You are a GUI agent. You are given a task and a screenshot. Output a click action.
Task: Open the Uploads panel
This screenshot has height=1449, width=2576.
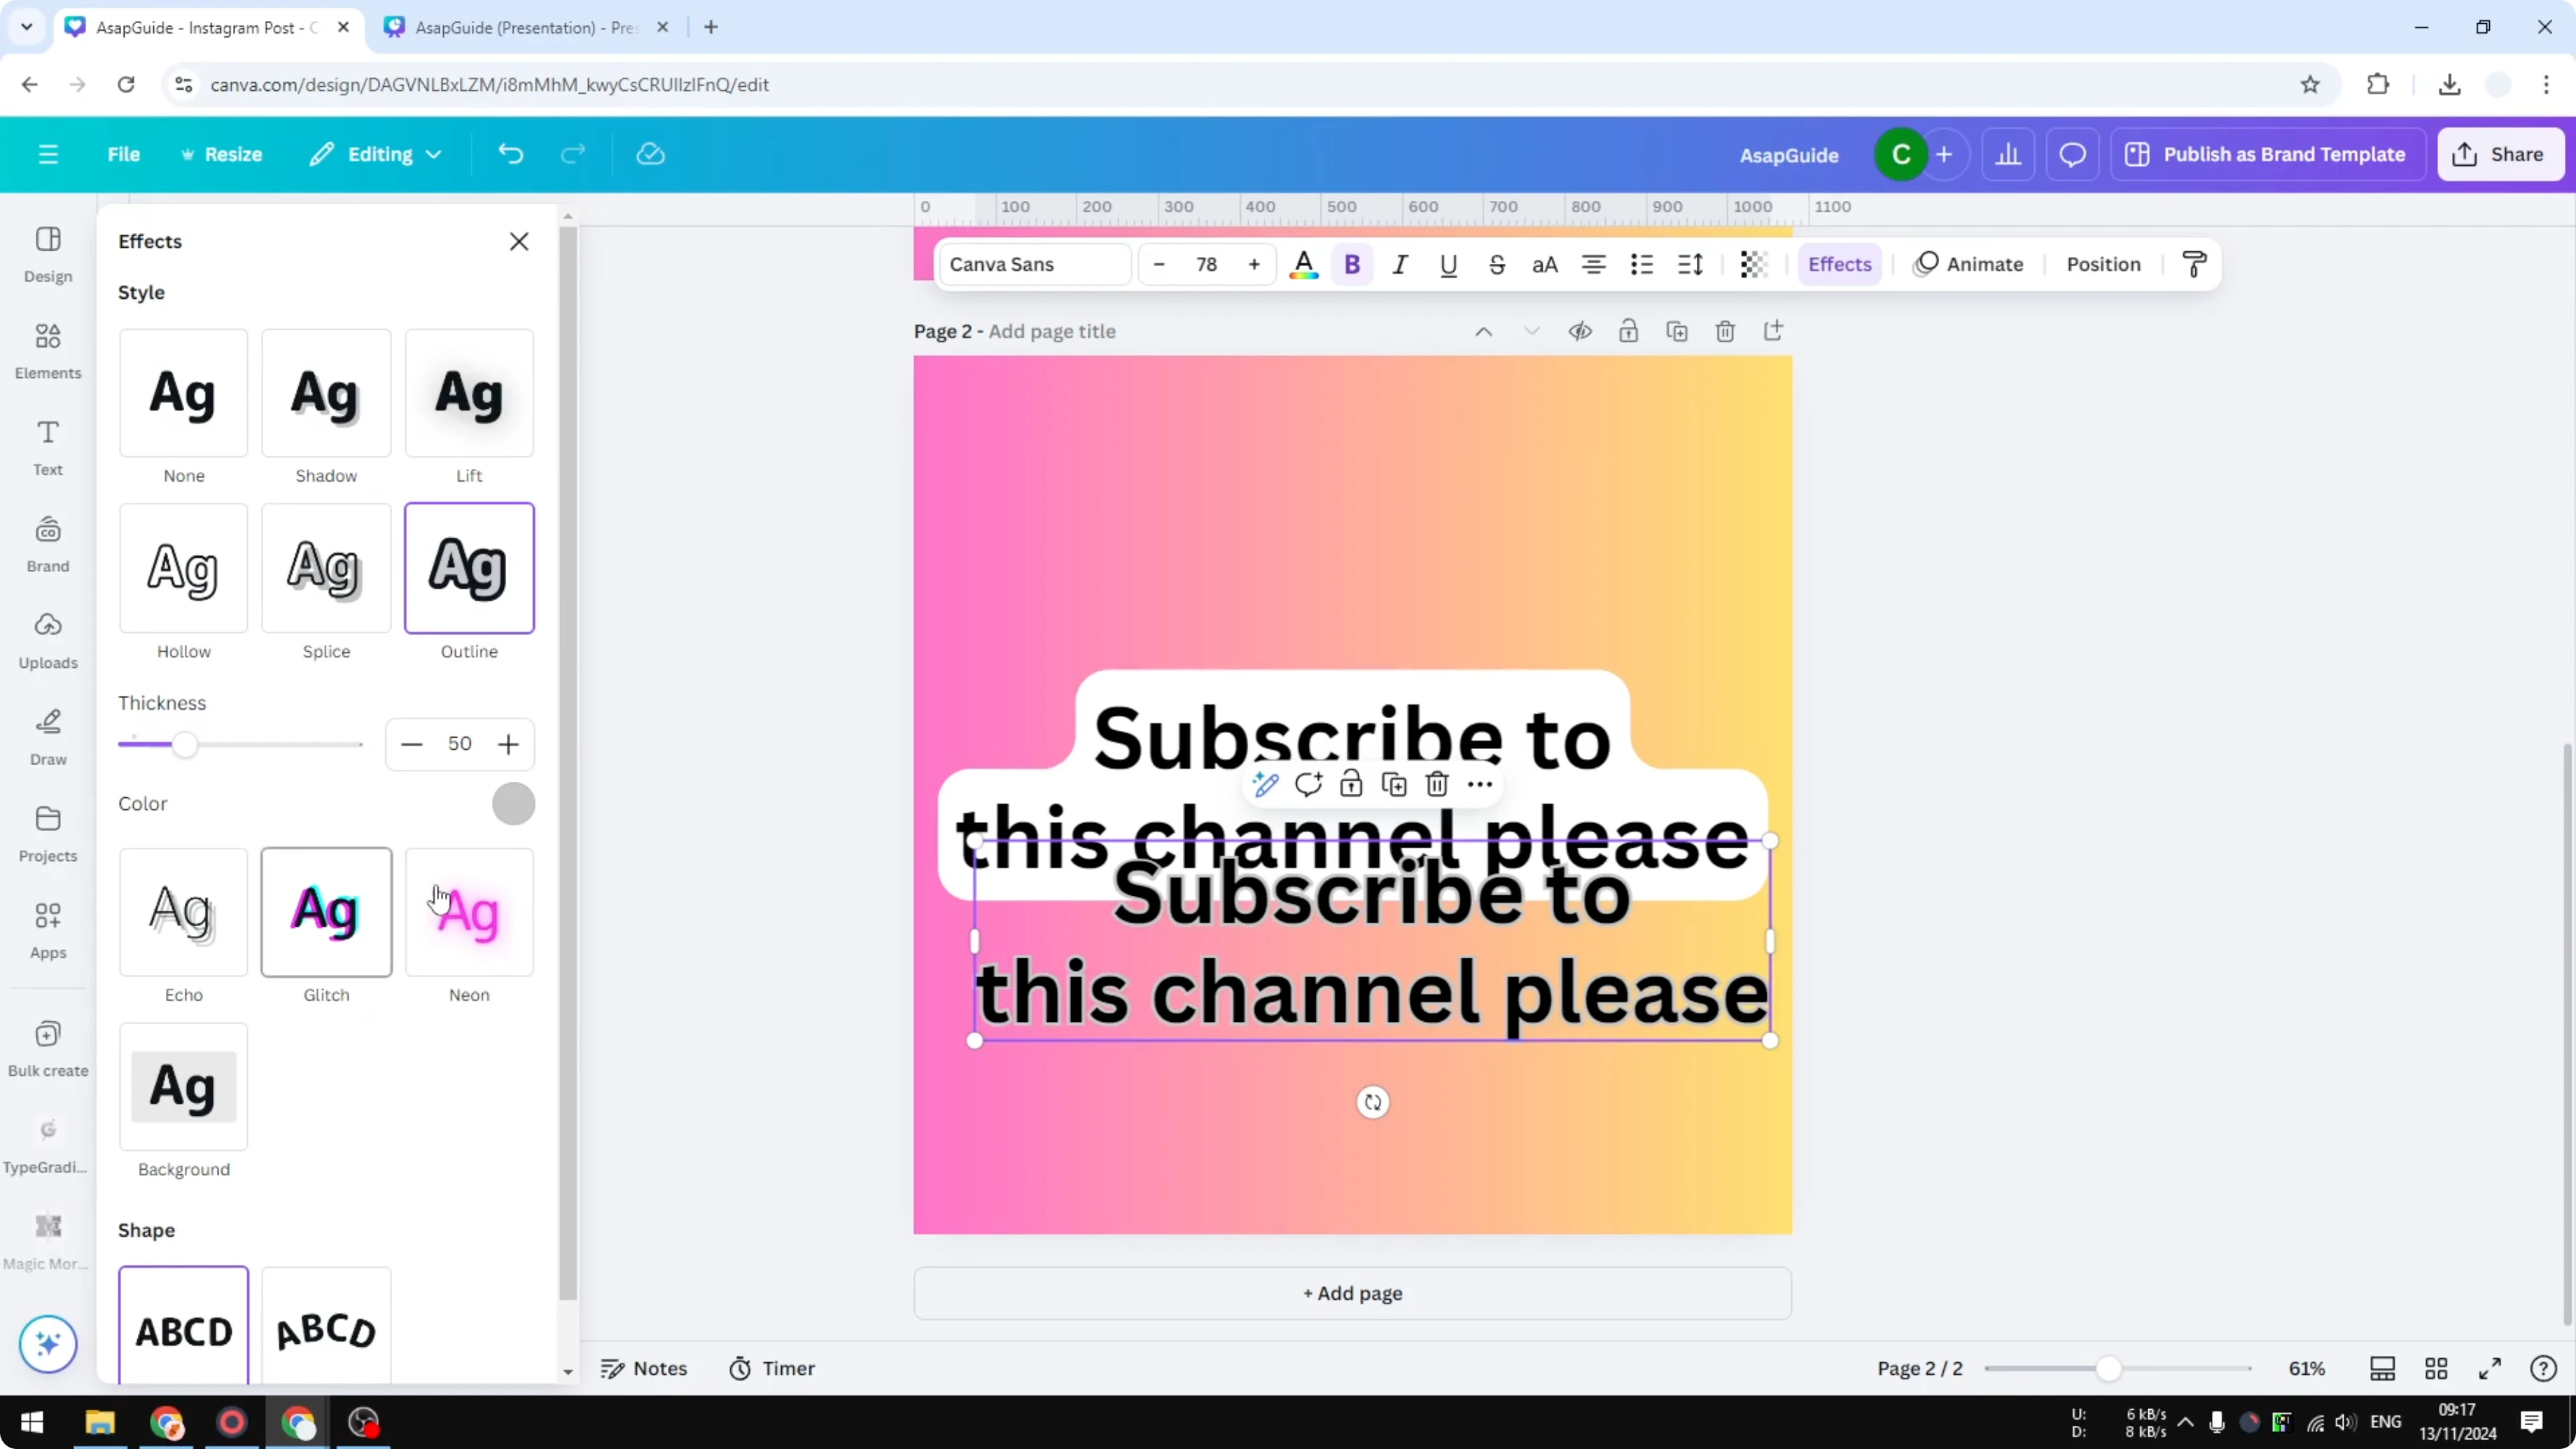pyautogui.click(x=47, y=640)
